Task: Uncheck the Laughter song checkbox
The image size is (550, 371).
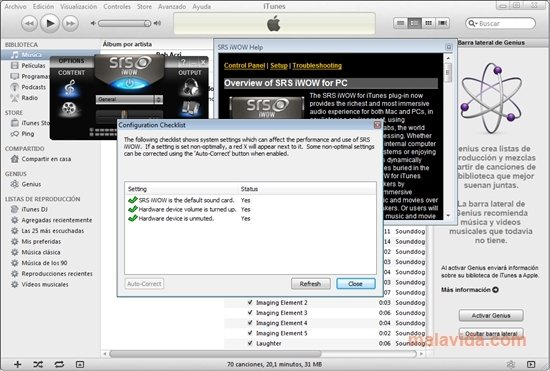Action: point(250,343)
